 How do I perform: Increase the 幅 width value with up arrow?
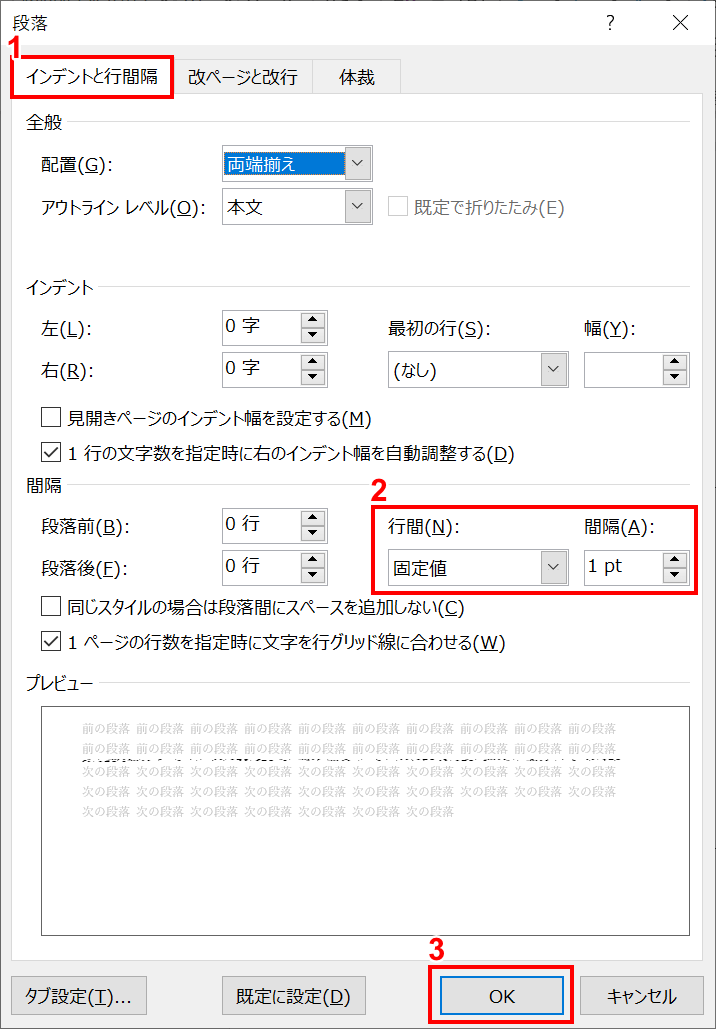coord(675,362)
